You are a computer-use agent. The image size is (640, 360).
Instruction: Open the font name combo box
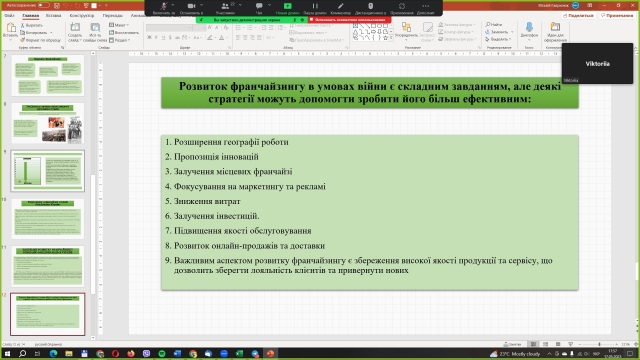tap(169, 28)
